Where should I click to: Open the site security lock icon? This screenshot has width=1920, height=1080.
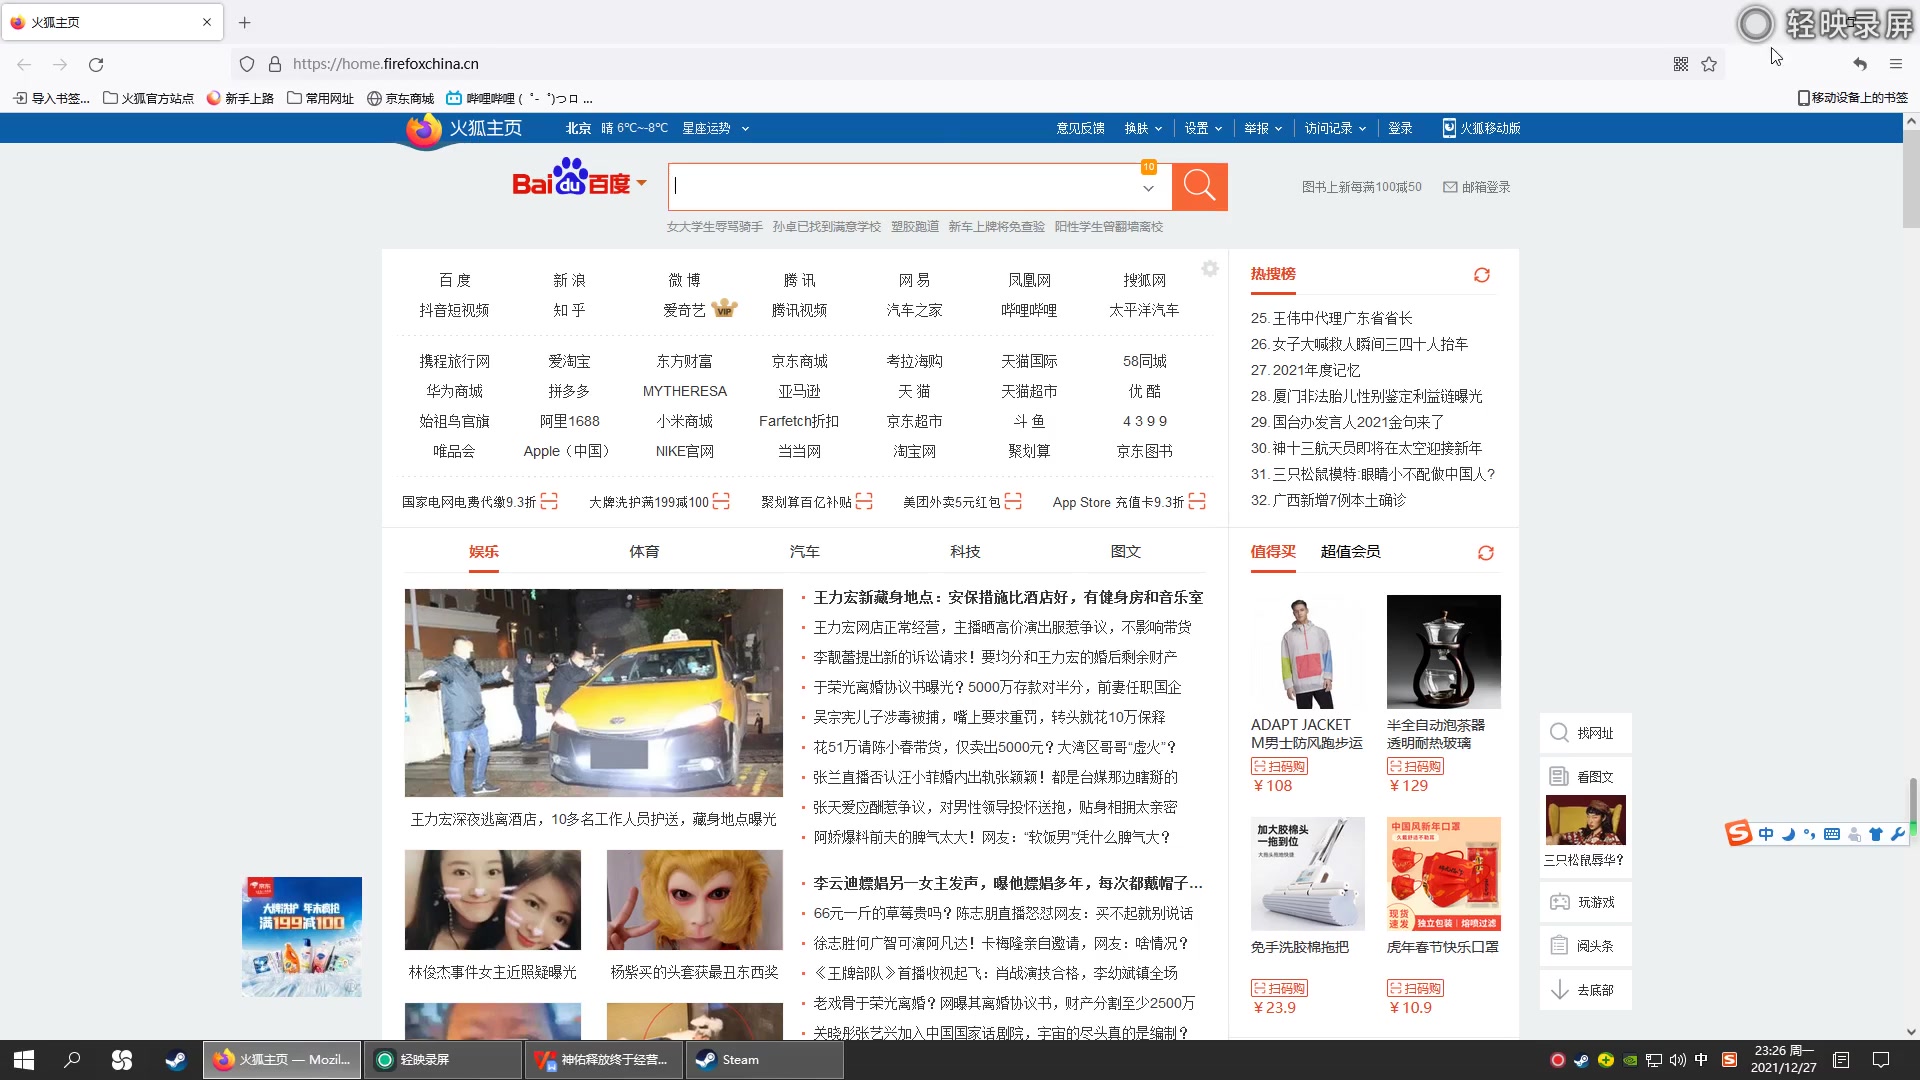click(x=275, y=64)
